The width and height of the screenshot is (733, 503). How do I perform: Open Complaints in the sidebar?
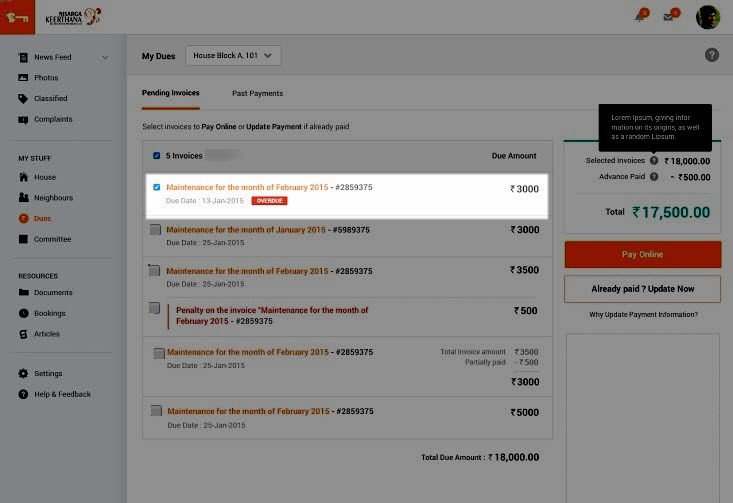pos(53,119)
